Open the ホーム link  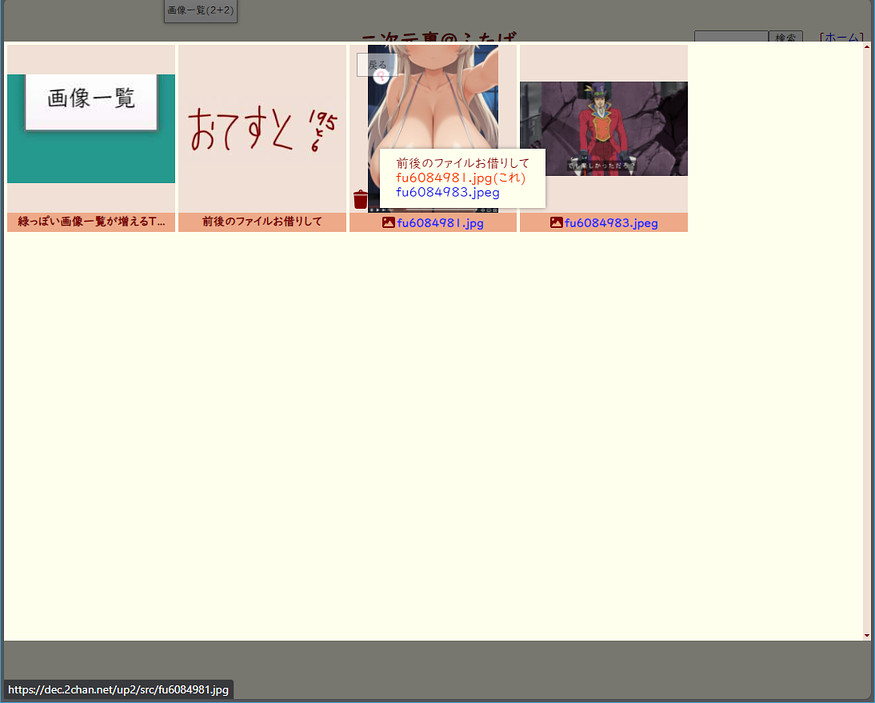coord(841,37)
